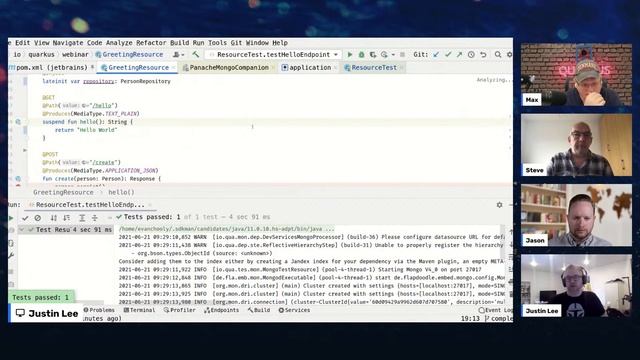Update project via Git blue arrow
Screen dimensions: 640x360
[x=436, y=54]
